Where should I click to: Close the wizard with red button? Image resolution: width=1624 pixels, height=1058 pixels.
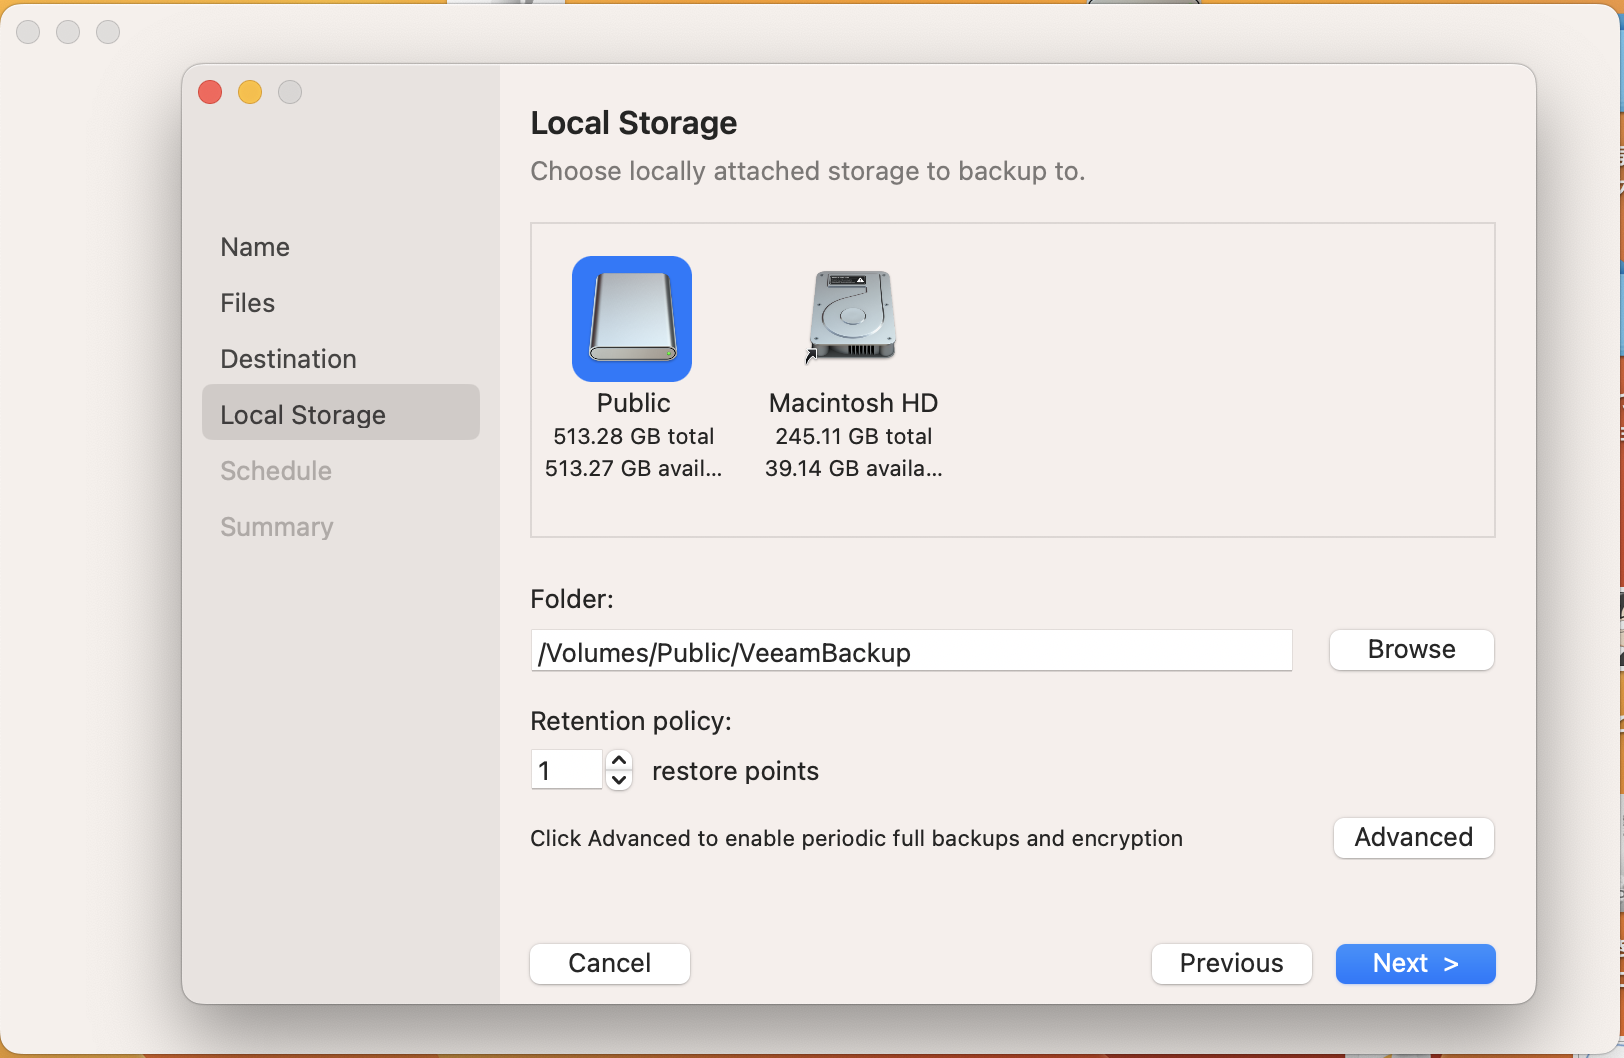coord(210,93)
